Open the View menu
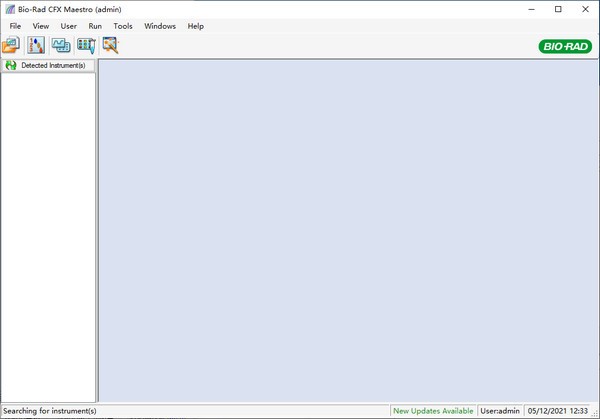The width and height of the screenshot is (600, 419). tap(40, 26)
